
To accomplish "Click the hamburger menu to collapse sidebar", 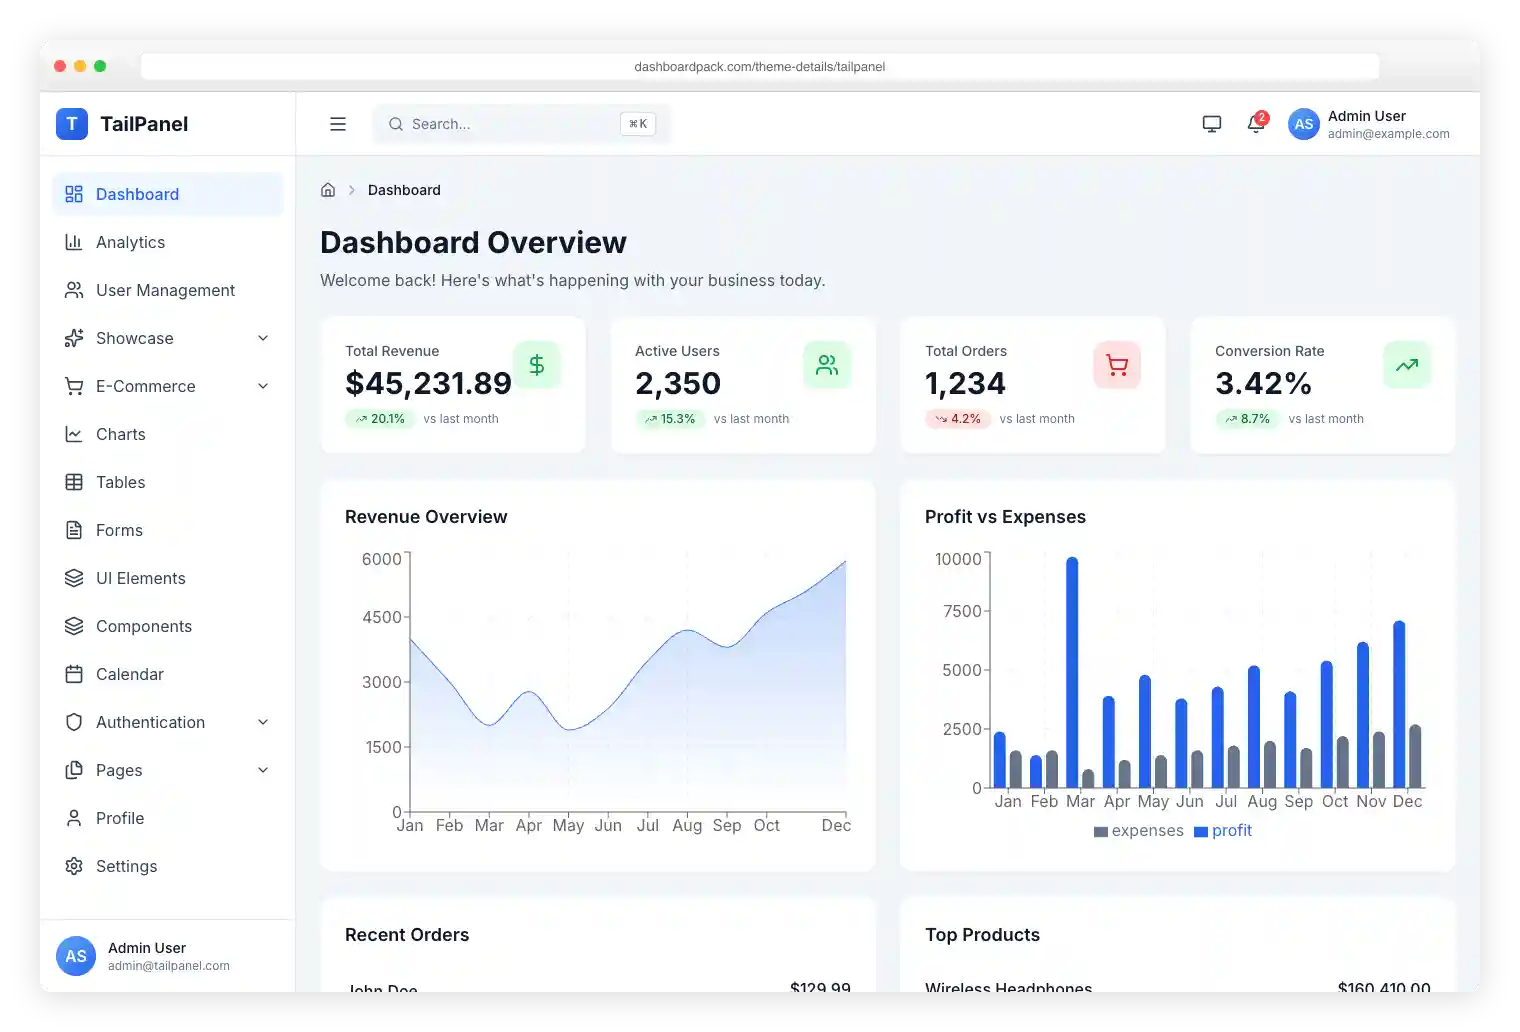I will (x=337, y=123).
